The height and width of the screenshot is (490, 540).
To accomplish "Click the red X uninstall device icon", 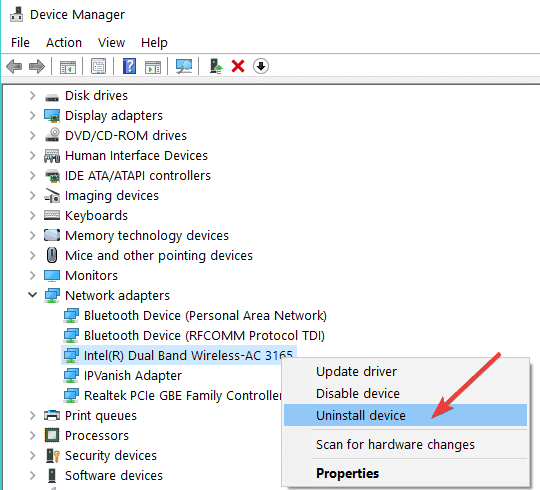I will (x=238, y=66).
